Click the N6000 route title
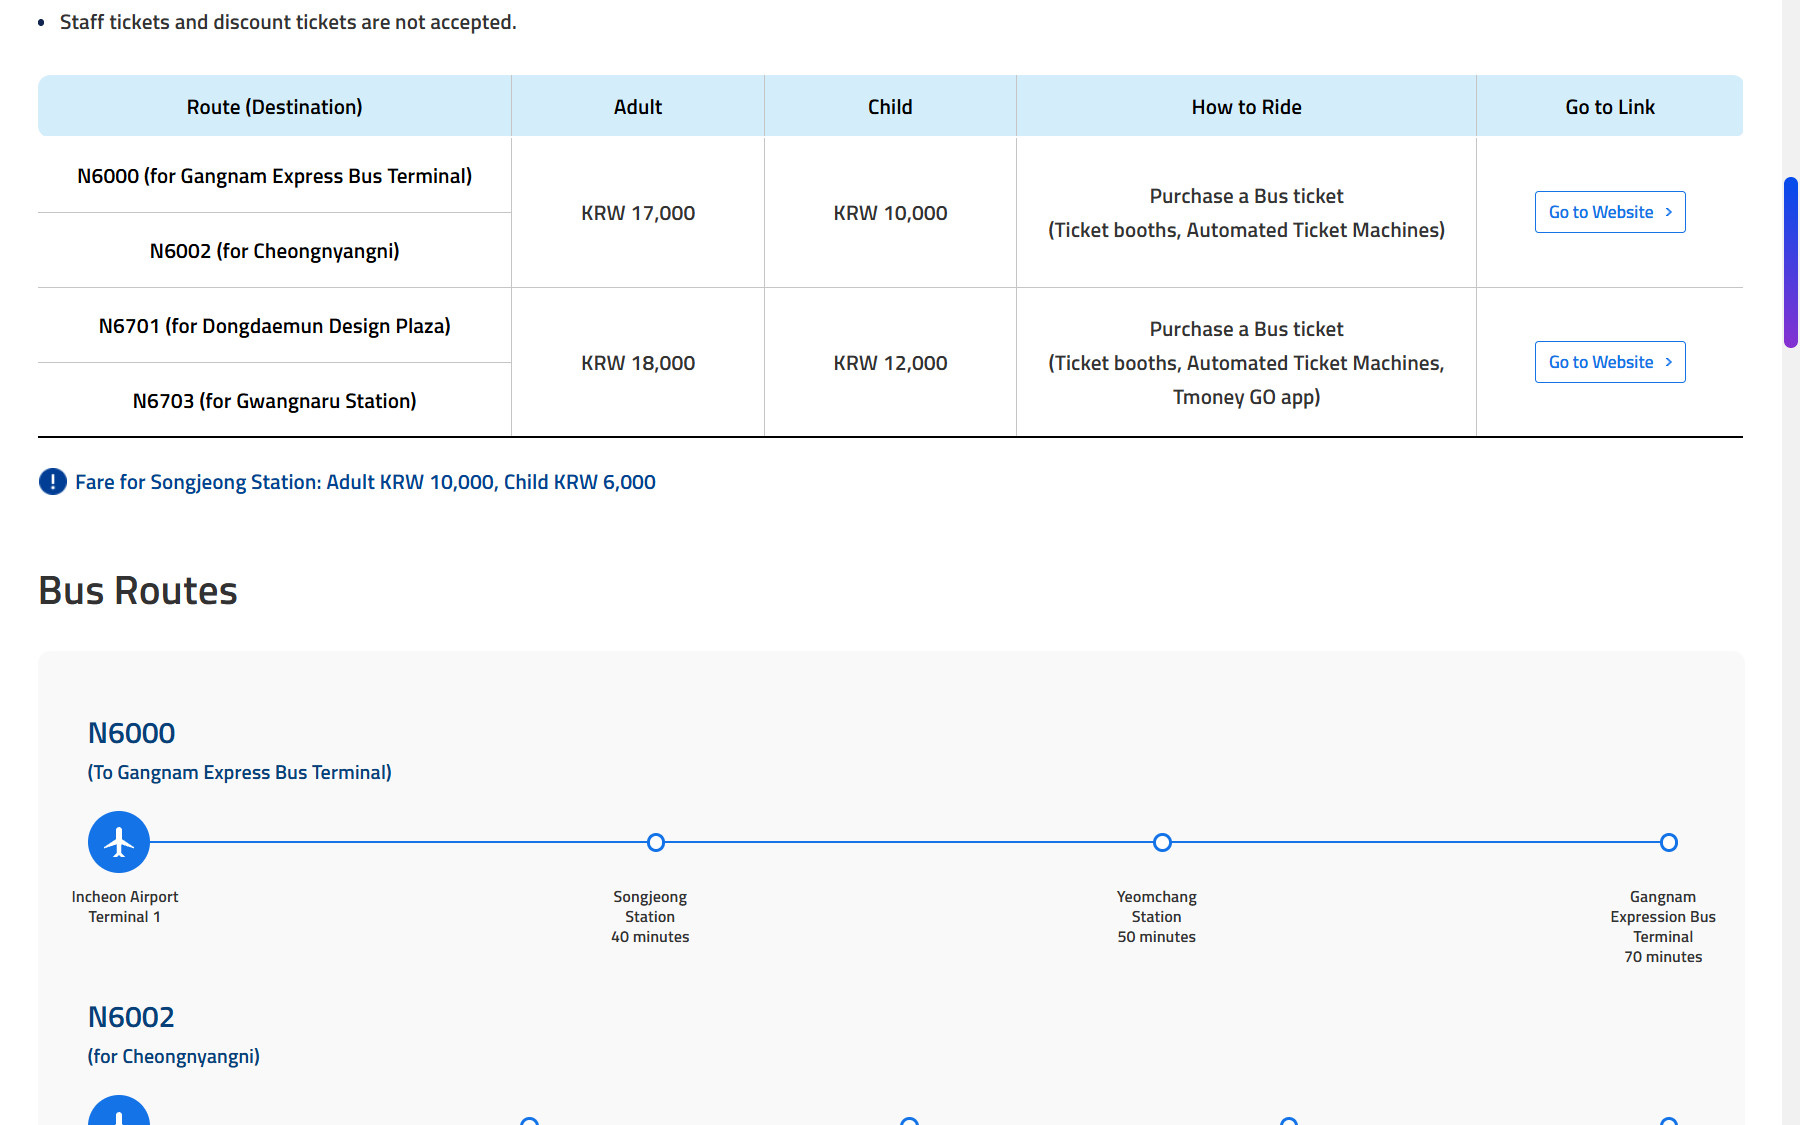 (131, 733)
